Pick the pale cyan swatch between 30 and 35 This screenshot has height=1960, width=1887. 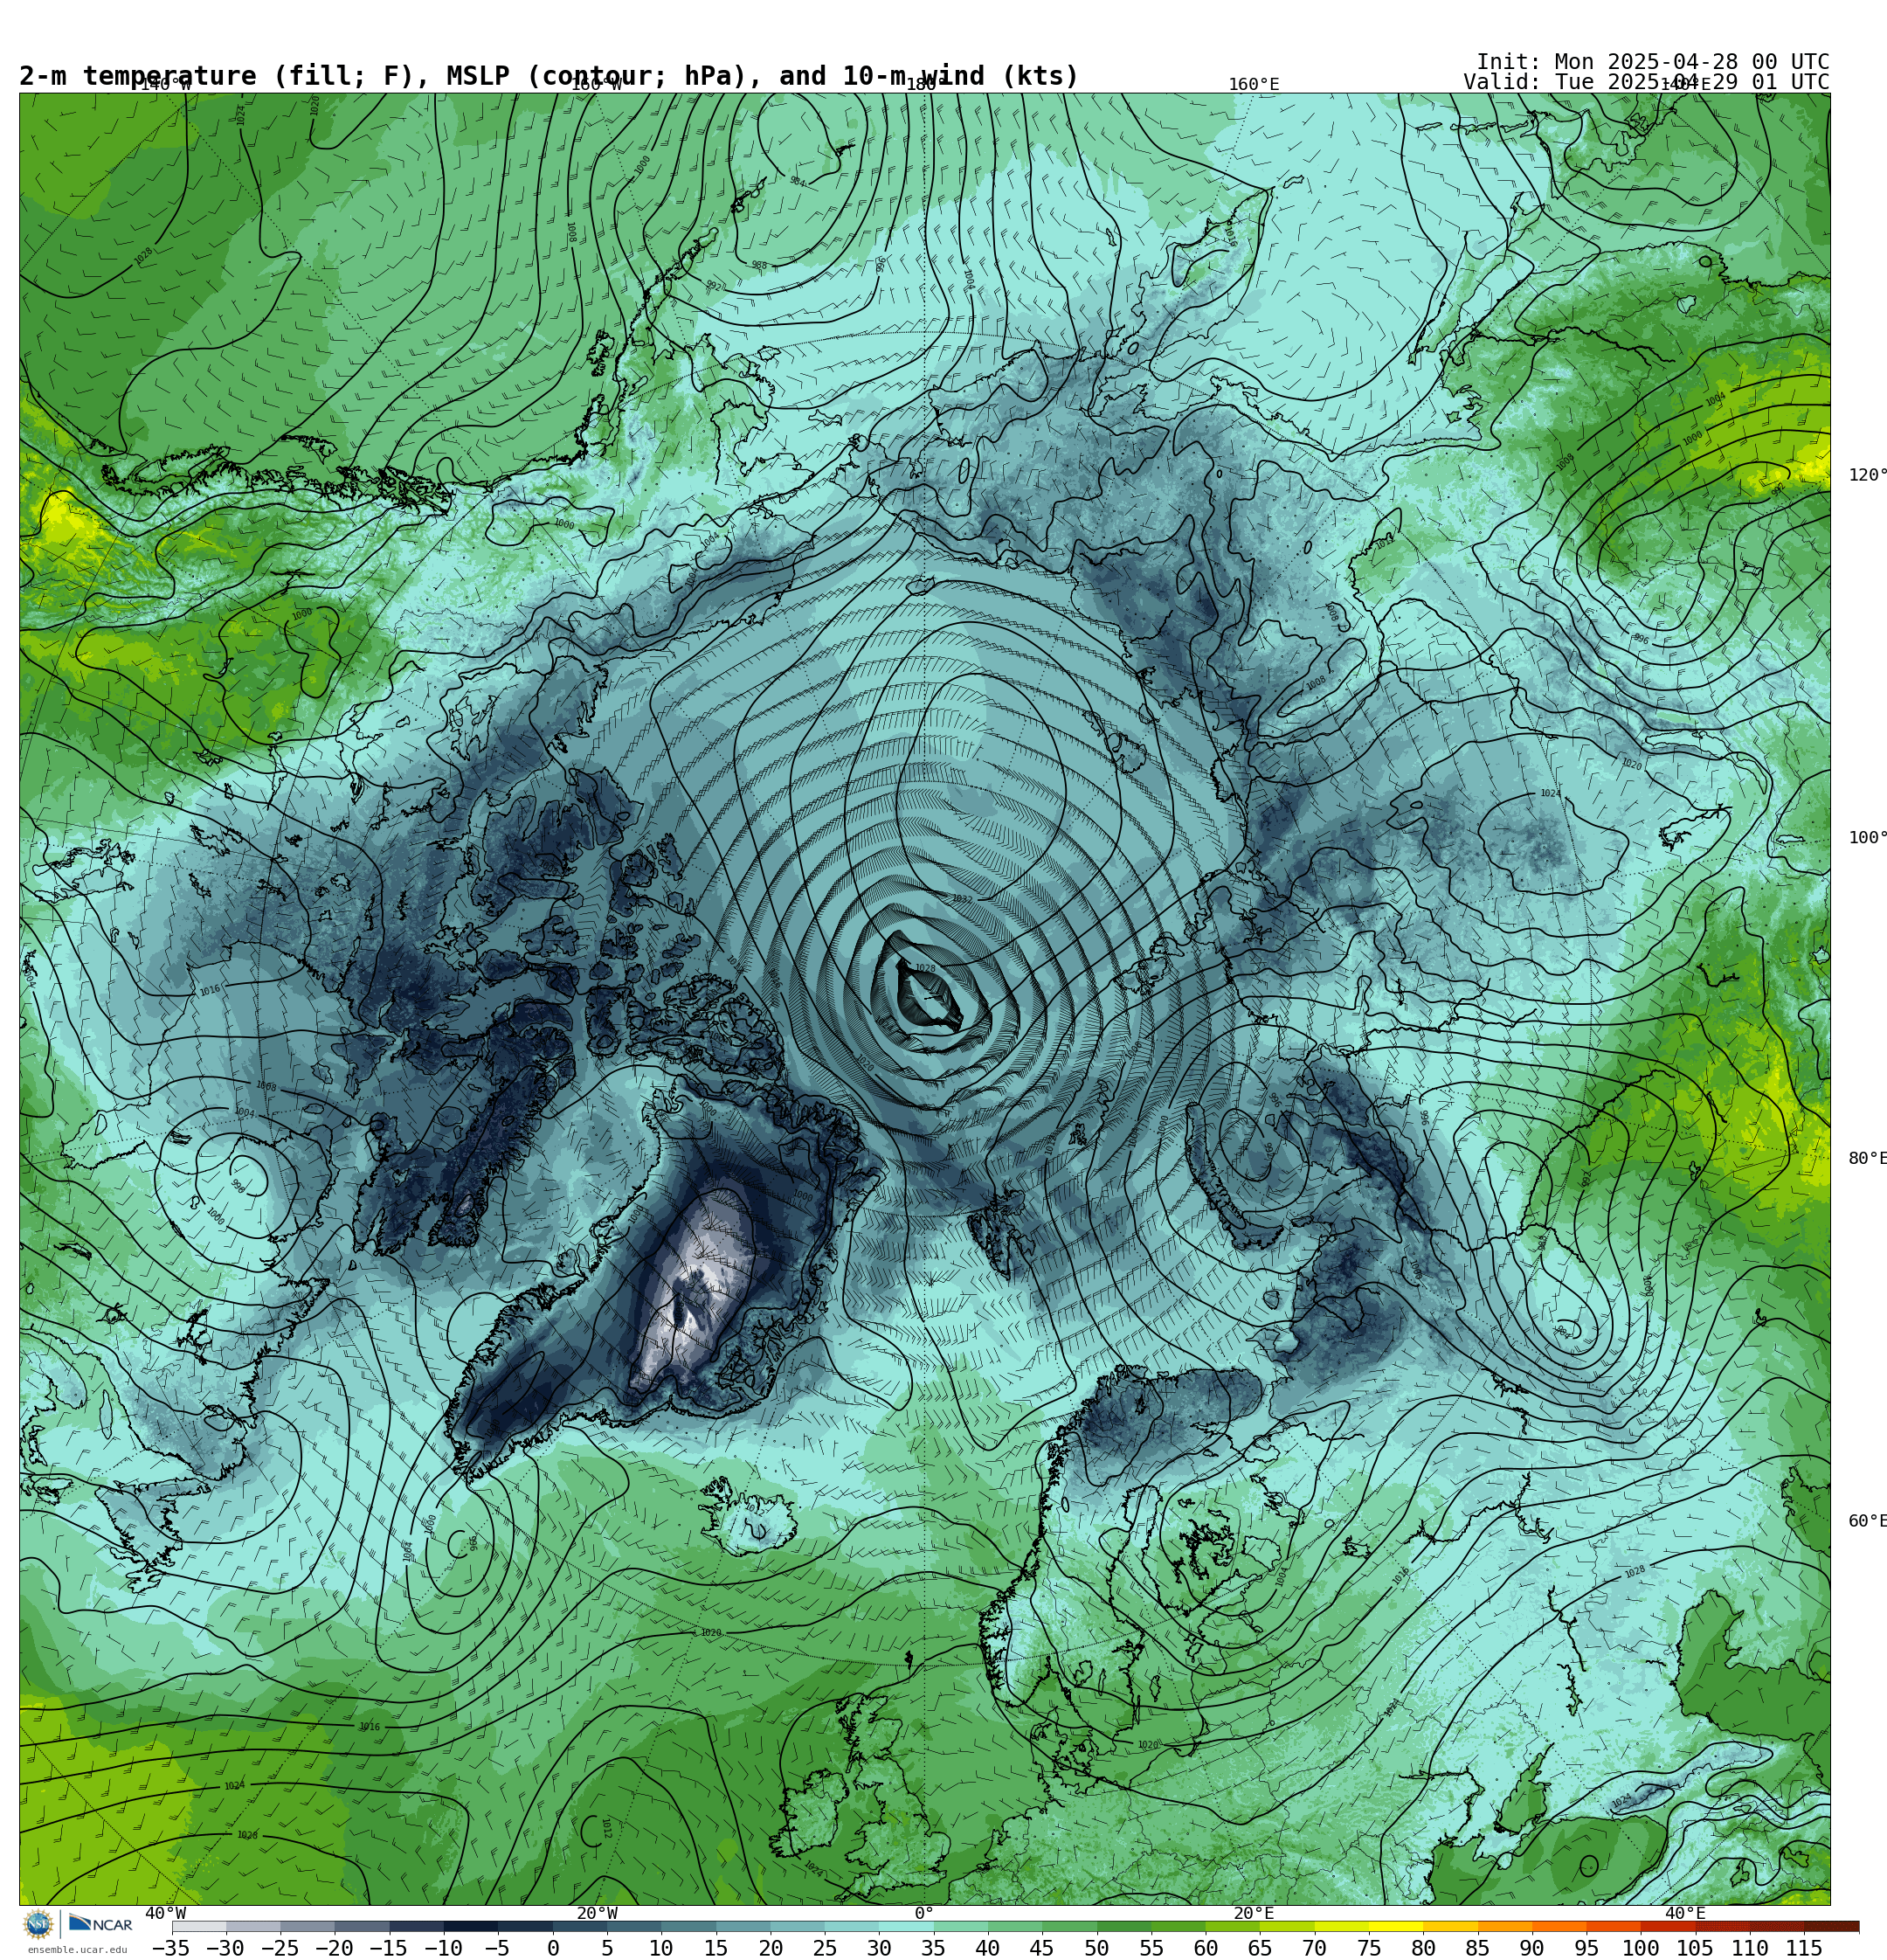(x=906, y=1927)
